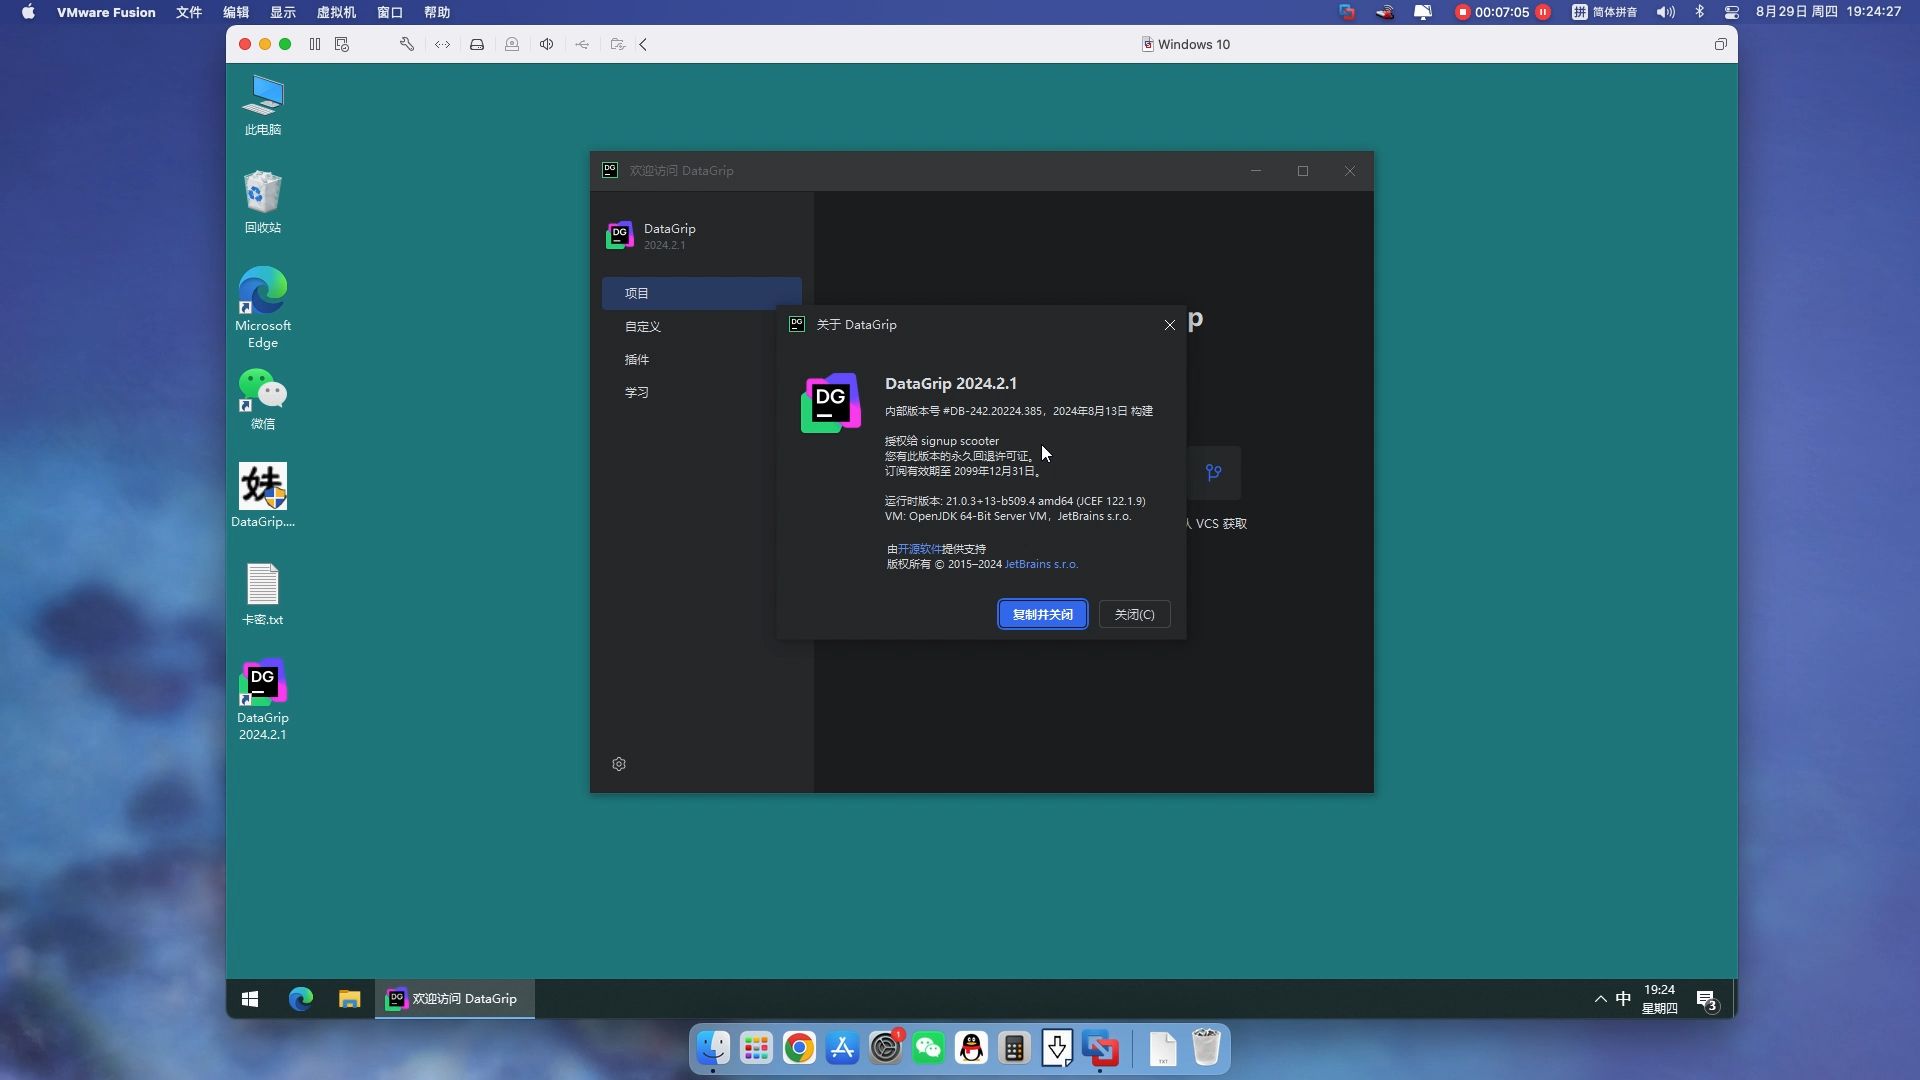This screenshot has height=1080, width=1920.
Task: Open the Apple menu
Action: 28,12
